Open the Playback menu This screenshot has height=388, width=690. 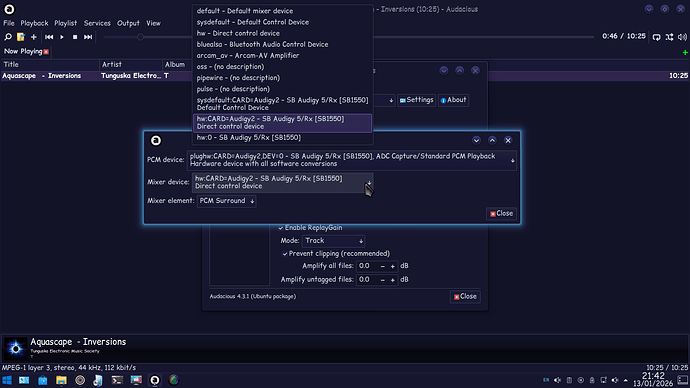34,23
